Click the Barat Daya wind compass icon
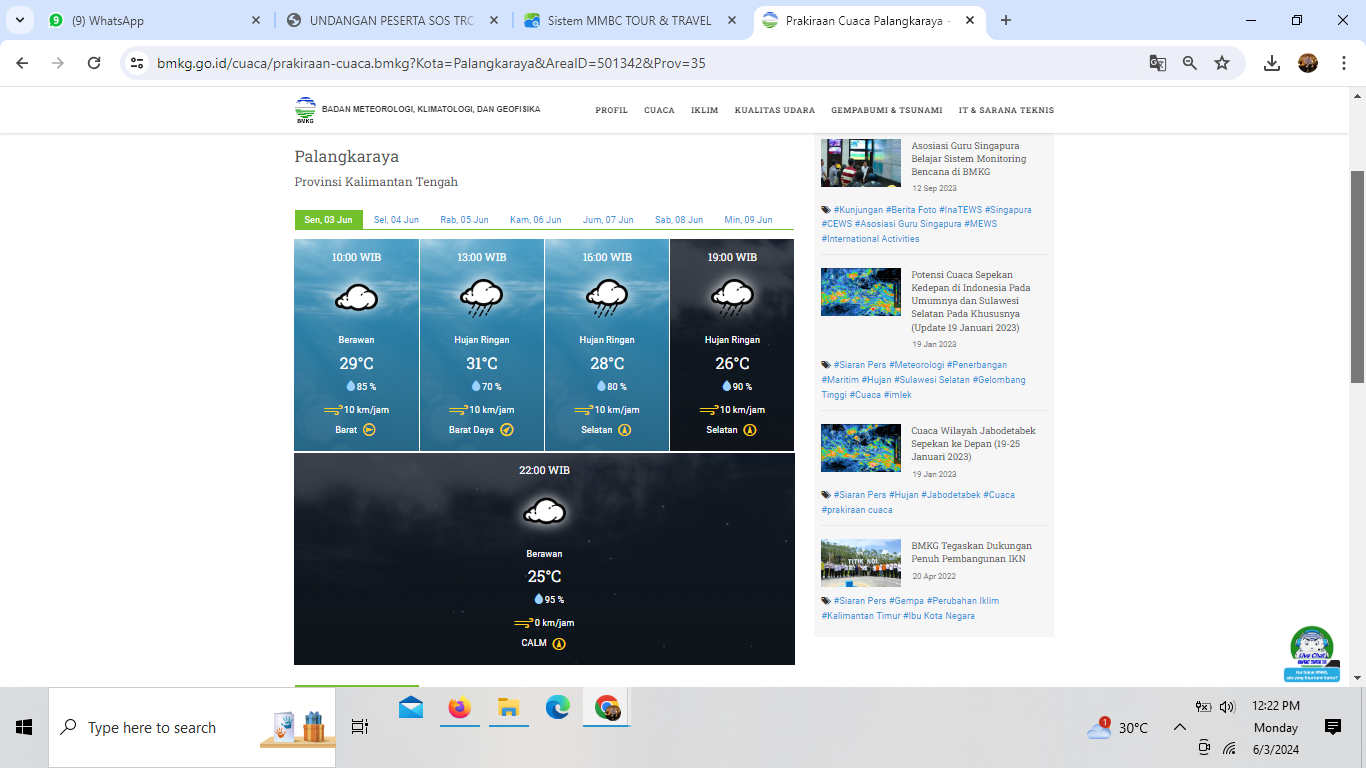This screenshot has height=768, width=1366. point(507,430)
